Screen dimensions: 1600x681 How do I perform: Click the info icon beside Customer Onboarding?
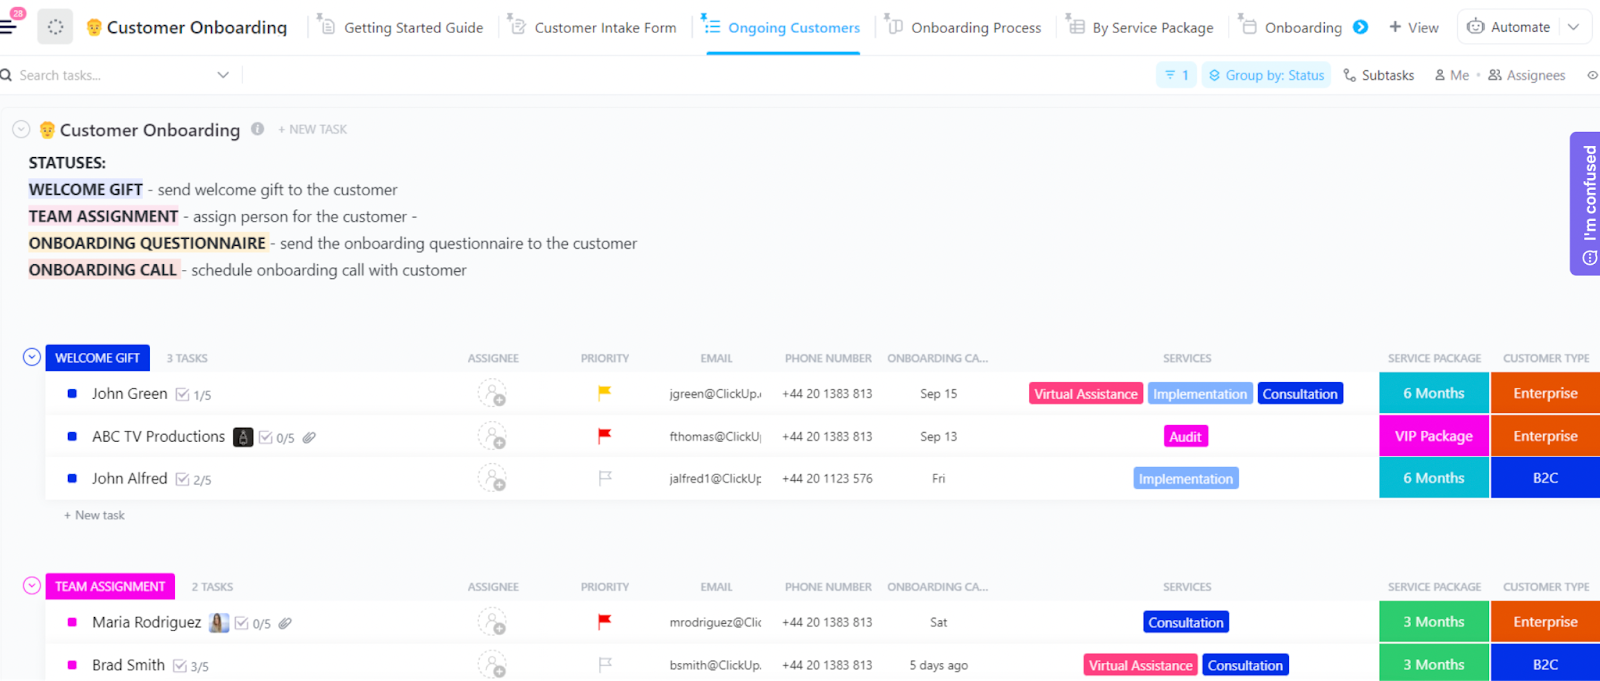point(258,129)
